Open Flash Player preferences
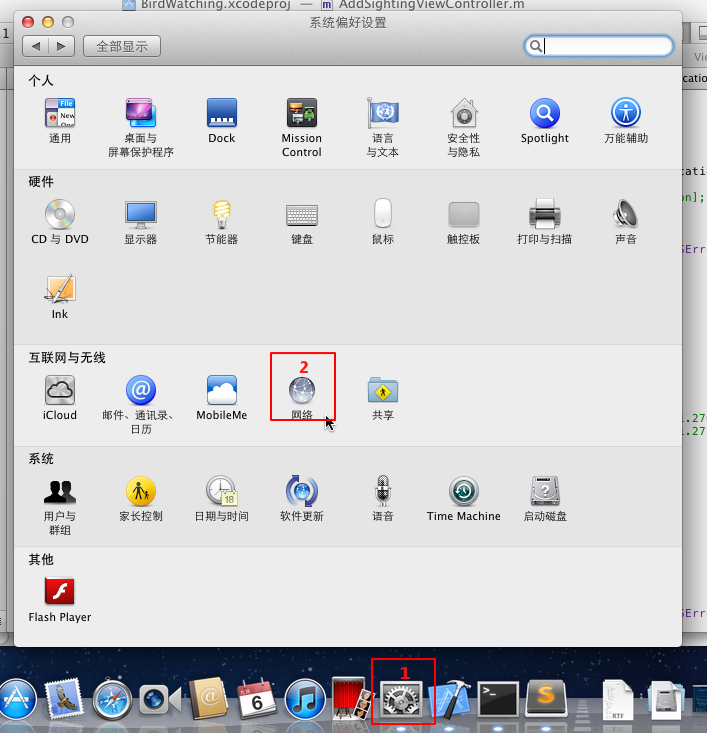The width and height of the screenshot is (707, 733). [x=60, y=599]
